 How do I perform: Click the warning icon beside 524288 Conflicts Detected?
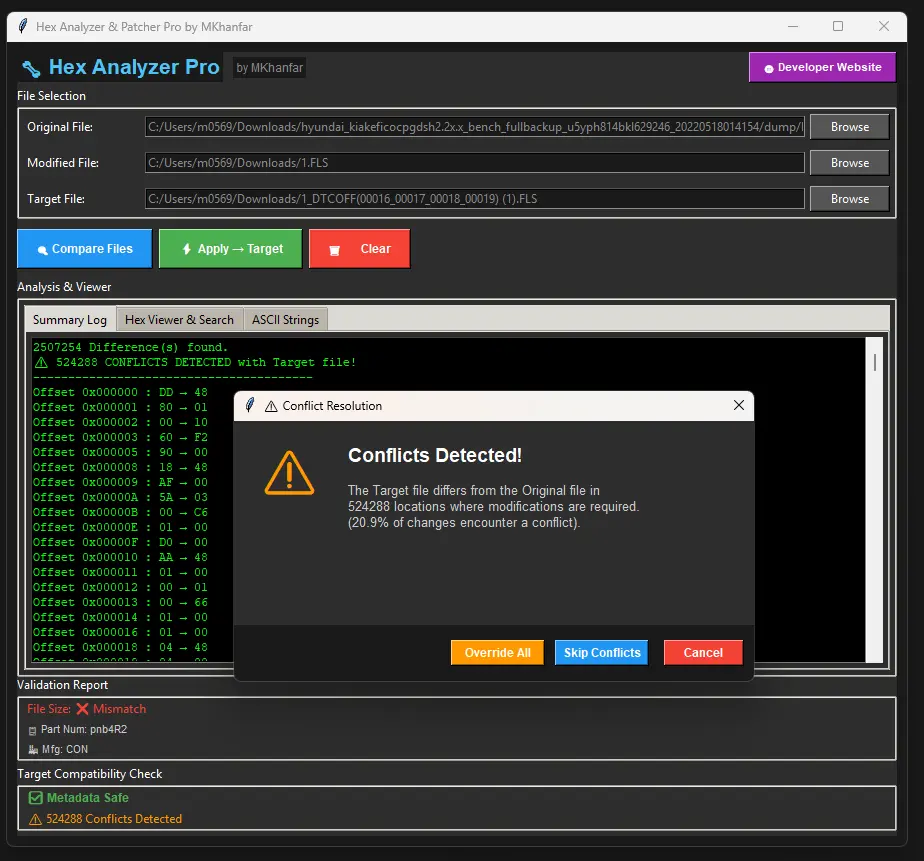click(38, 818)
